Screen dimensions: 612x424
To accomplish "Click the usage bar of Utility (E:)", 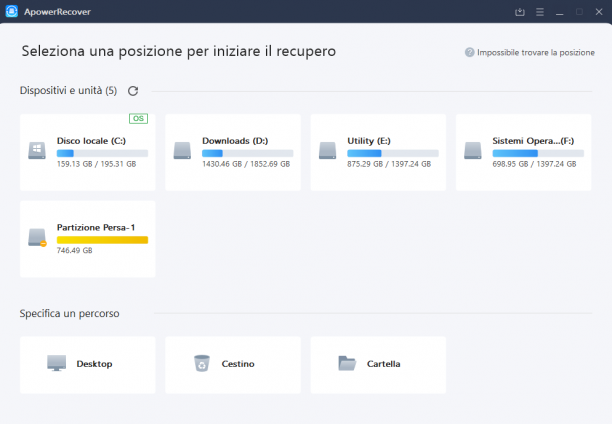I will pyautogui.click(x=393, y=153).
